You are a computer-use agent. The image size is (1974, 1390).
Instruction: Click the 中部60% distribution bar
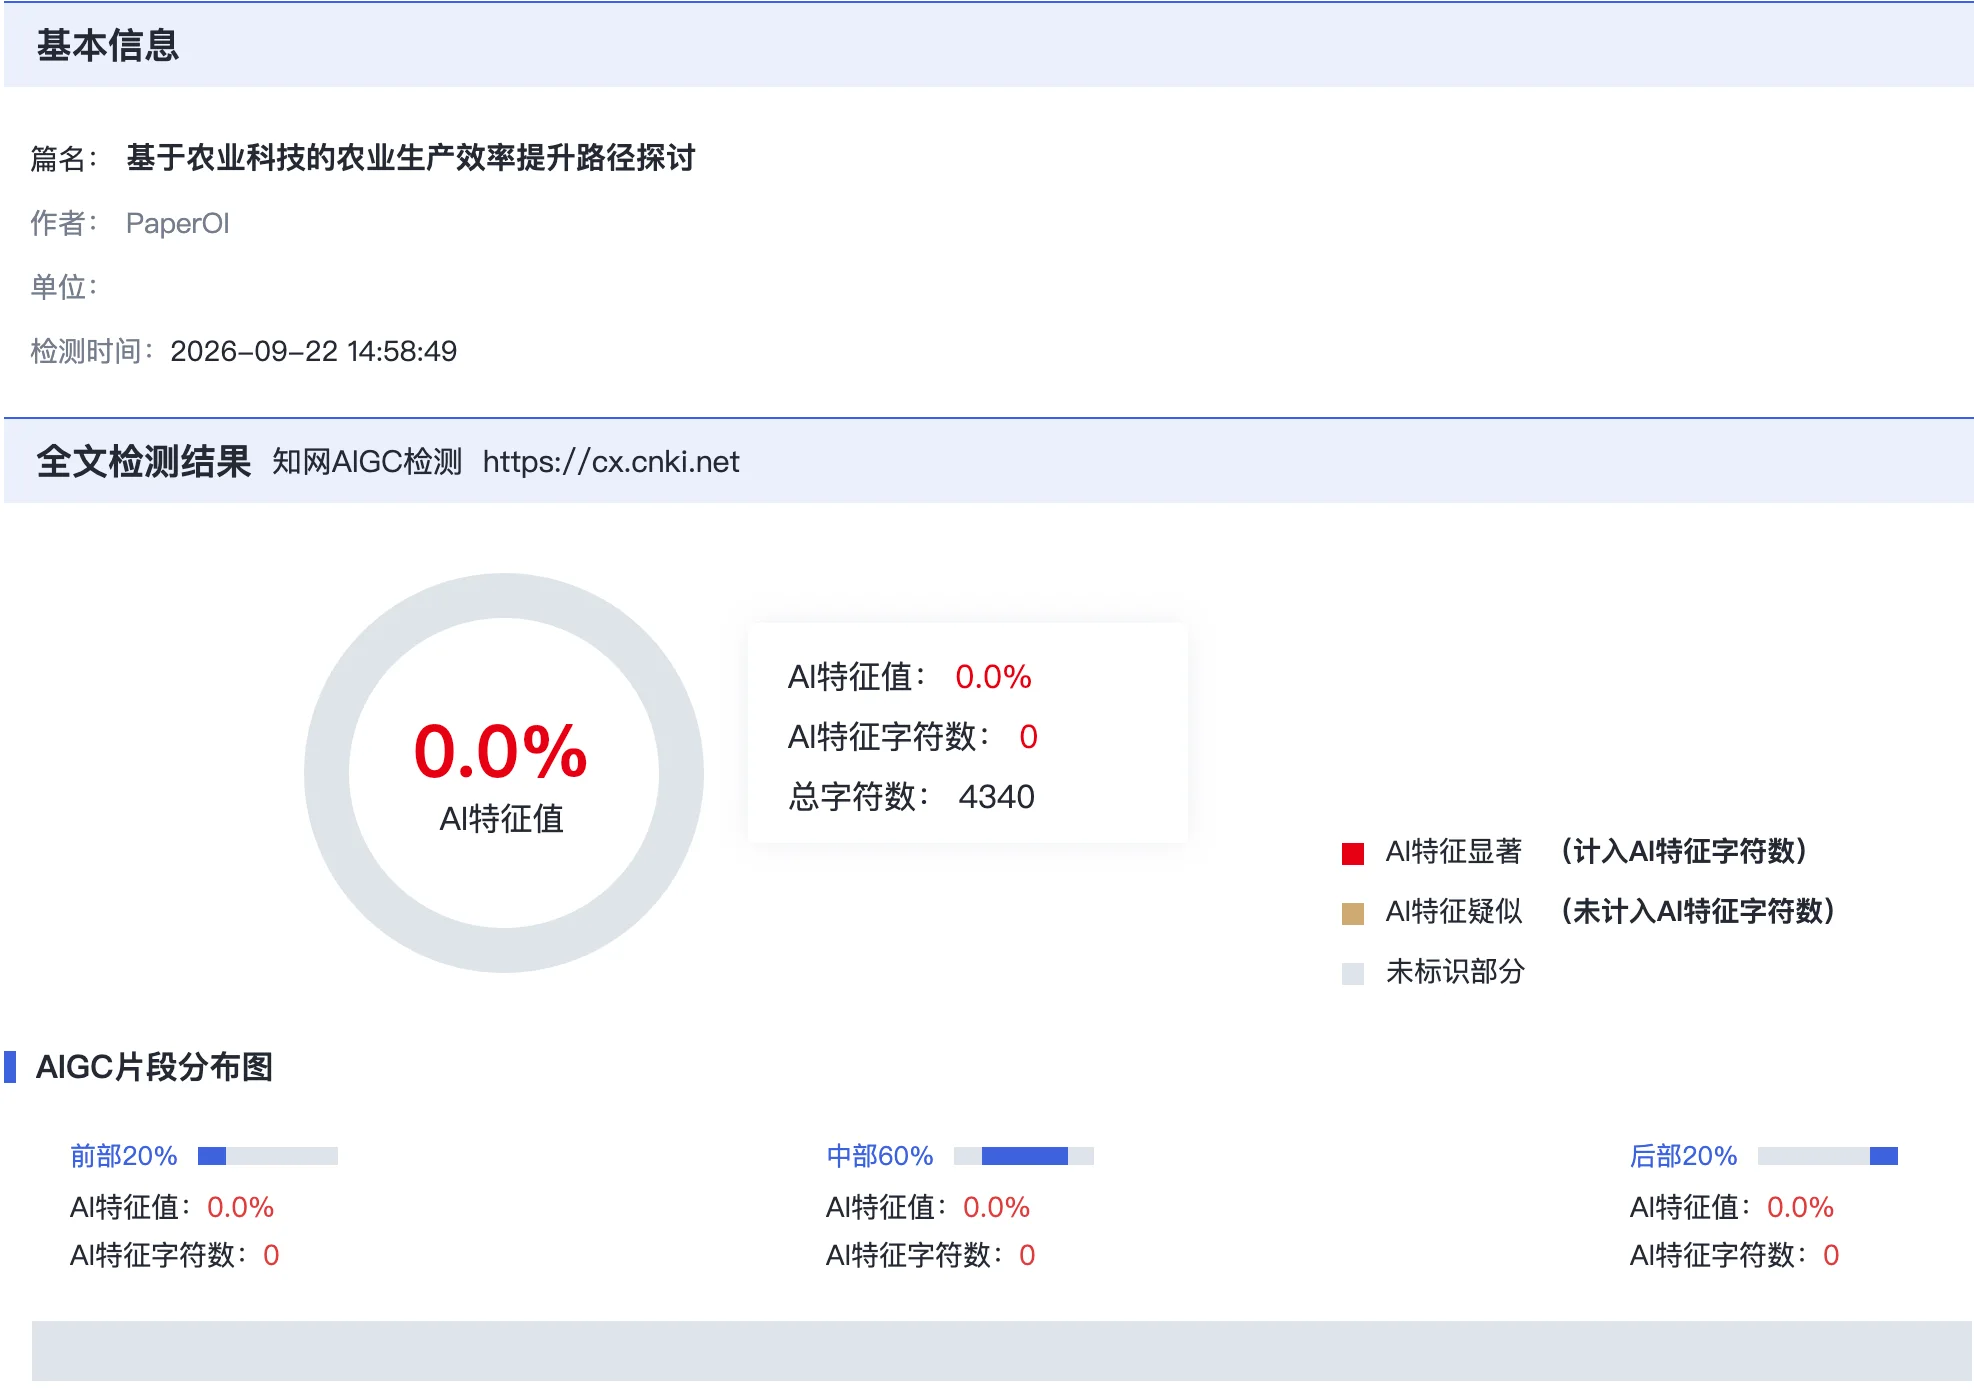pos(1024,1156)
